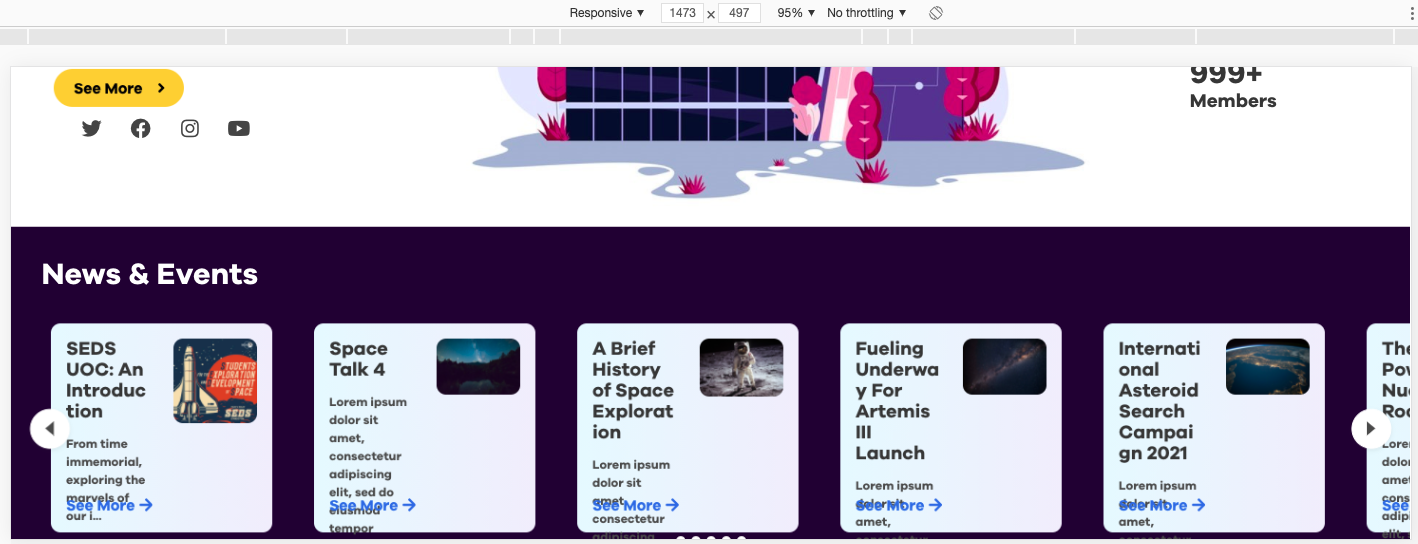The height and width of the screenshot is (544, 1418).
Task: Open the Twitter social icon
Action: 91,128
